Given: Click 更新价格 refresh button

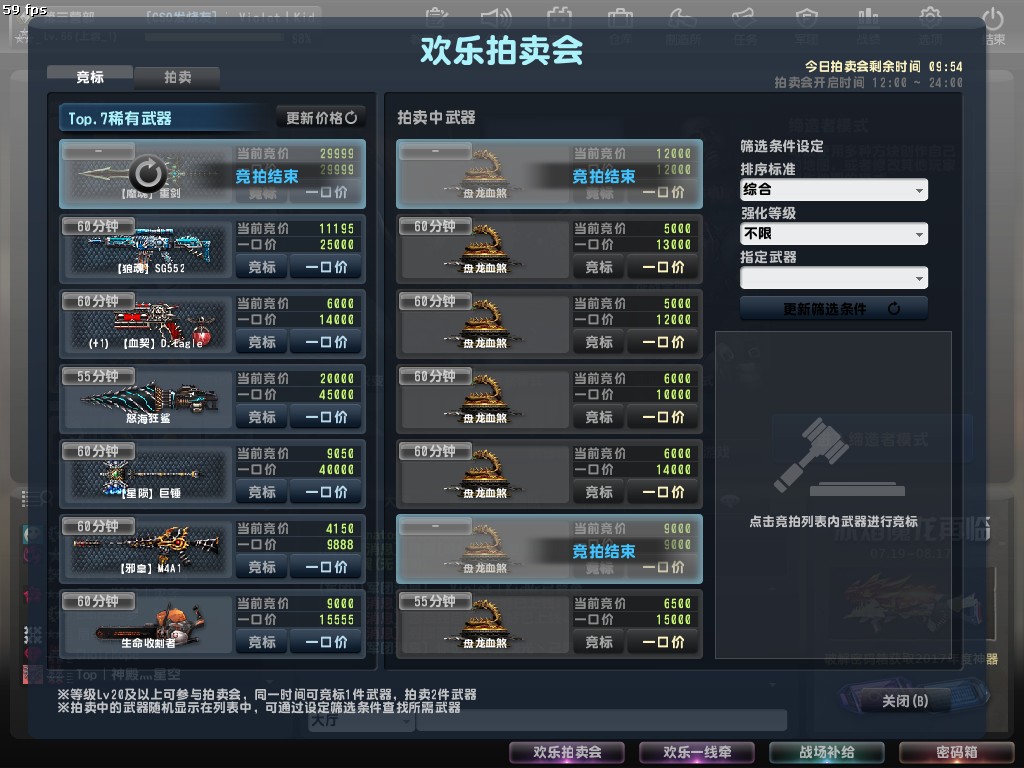Looking at the screenshot, I should pos(321,118).
